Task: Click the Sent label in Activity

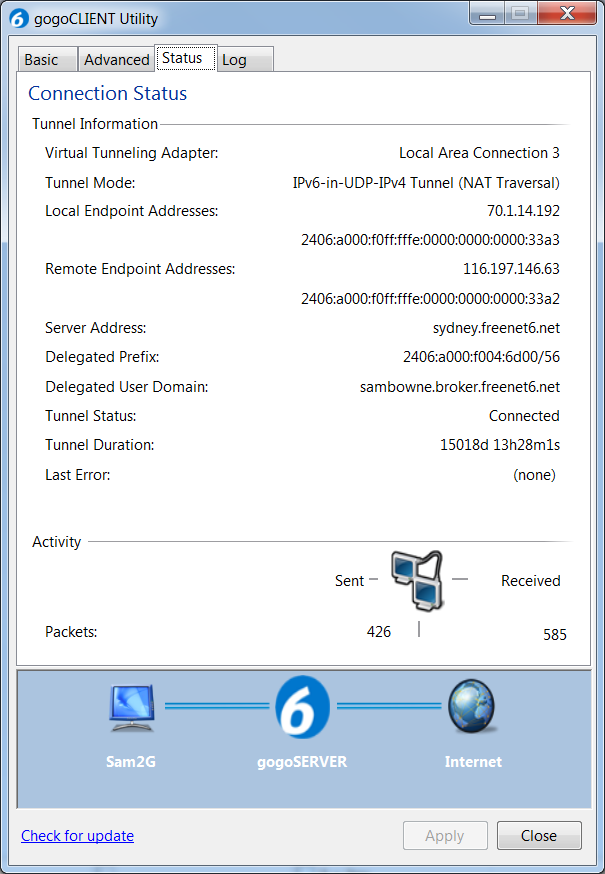Action: tap(349, 580)
